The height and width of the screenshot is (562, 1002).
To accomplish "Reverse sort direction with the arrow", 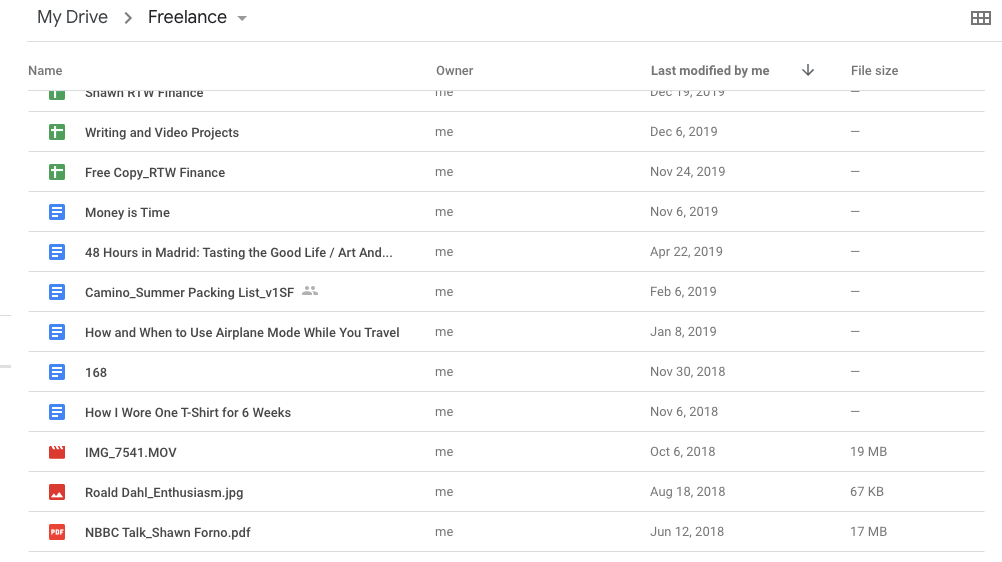I will point(808,70).
